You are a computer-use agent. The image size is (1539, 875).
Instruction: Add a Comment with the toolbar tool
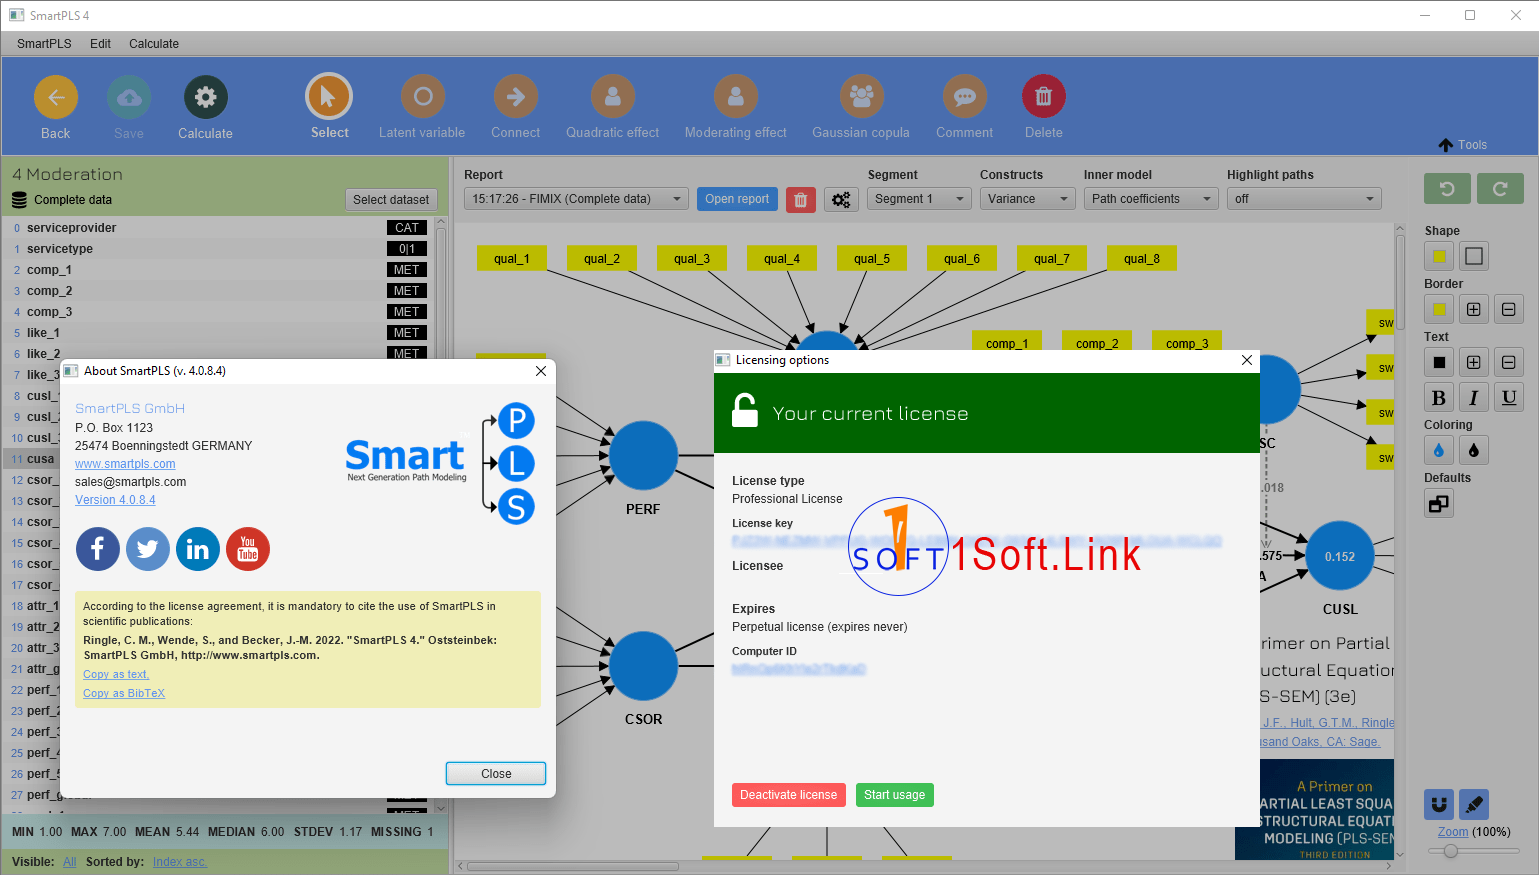[965, 96]
